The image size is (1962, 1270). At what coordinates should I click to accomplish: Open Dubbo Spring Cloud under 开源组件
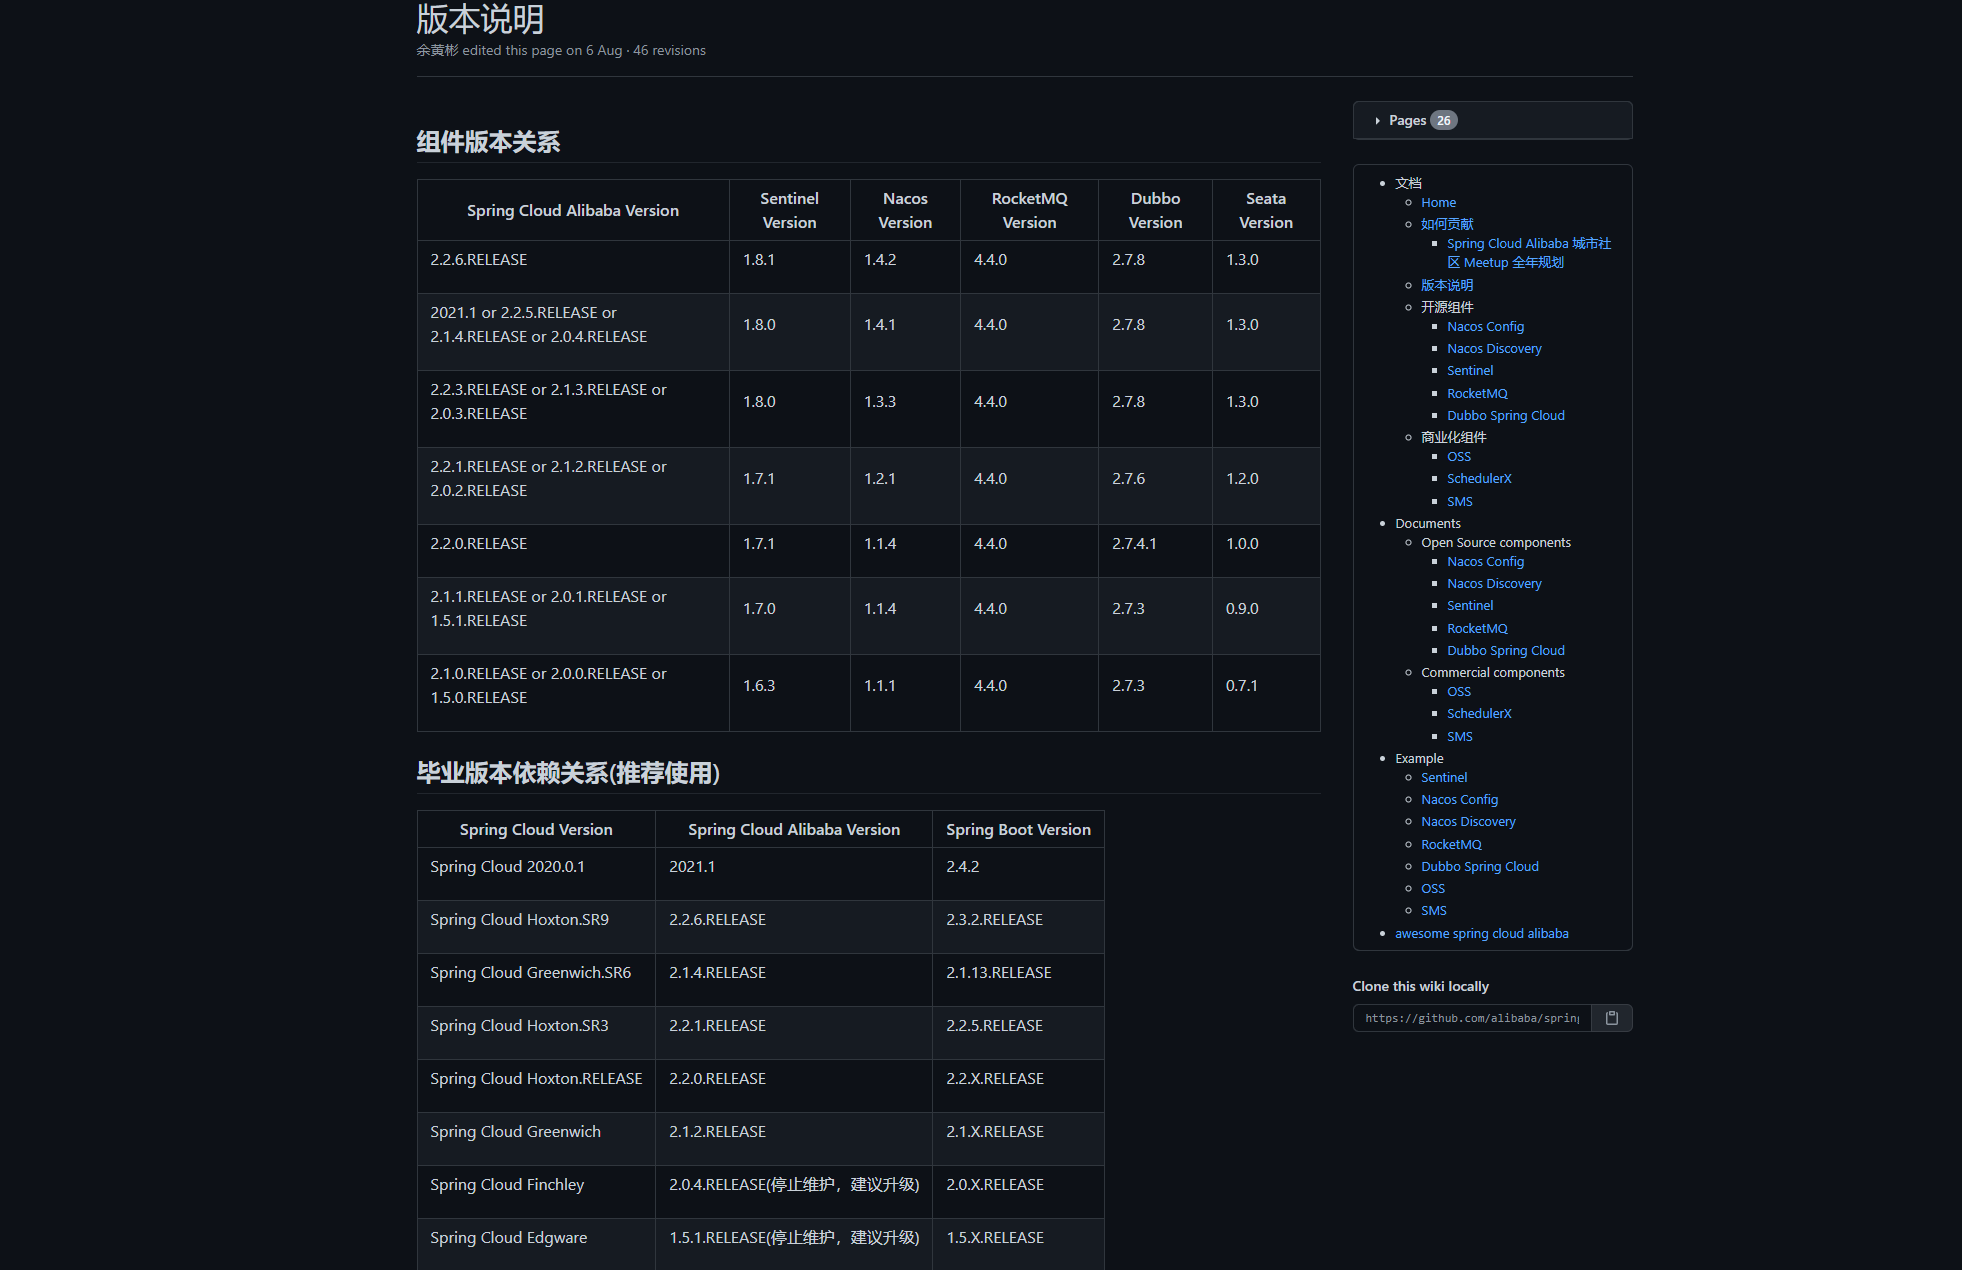(1506, 416)
